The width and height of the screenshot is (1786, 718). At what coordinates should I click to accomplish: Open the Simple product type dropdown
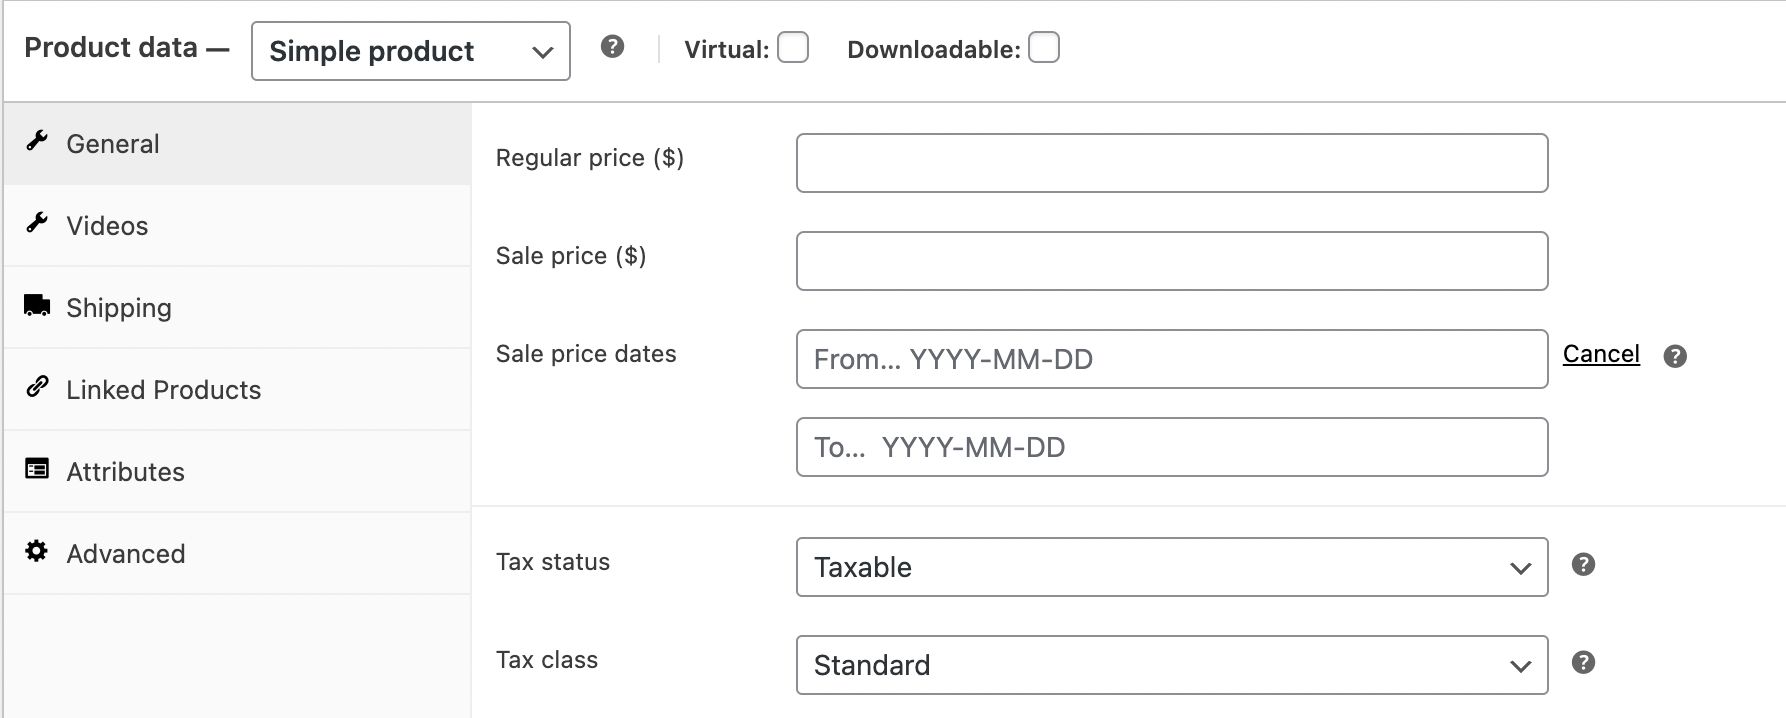411,51
